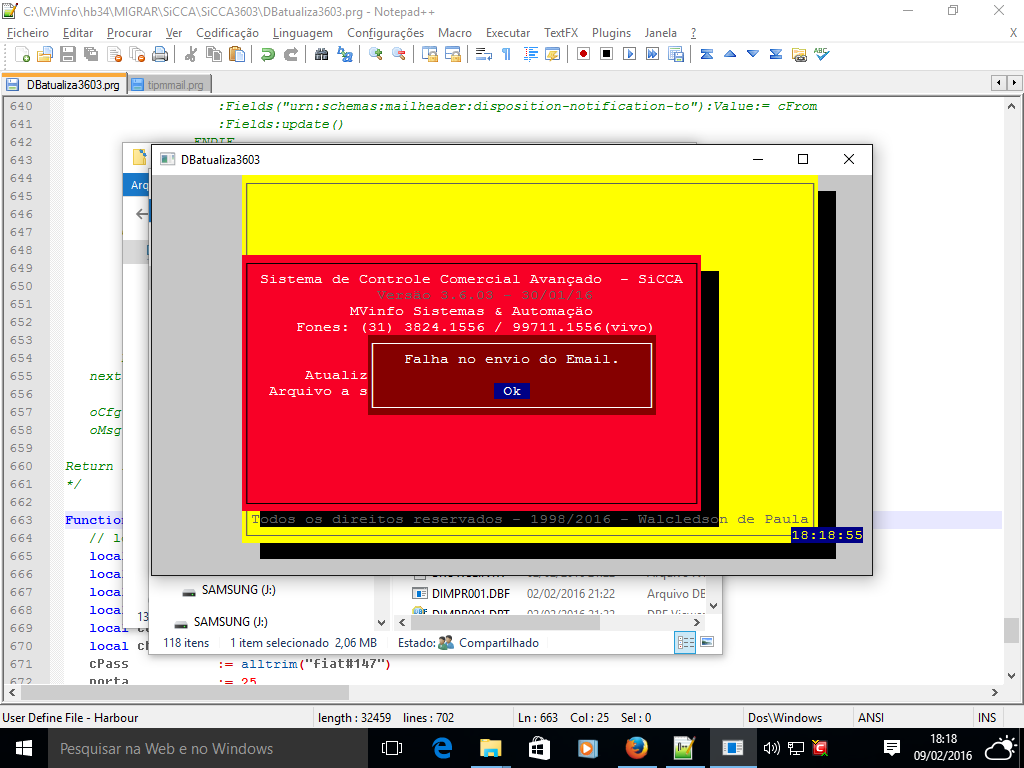Expand the SAMSUNG (J:) drive tree item
Viewport: 1024px width, 768px height.
tap(170, 591)
